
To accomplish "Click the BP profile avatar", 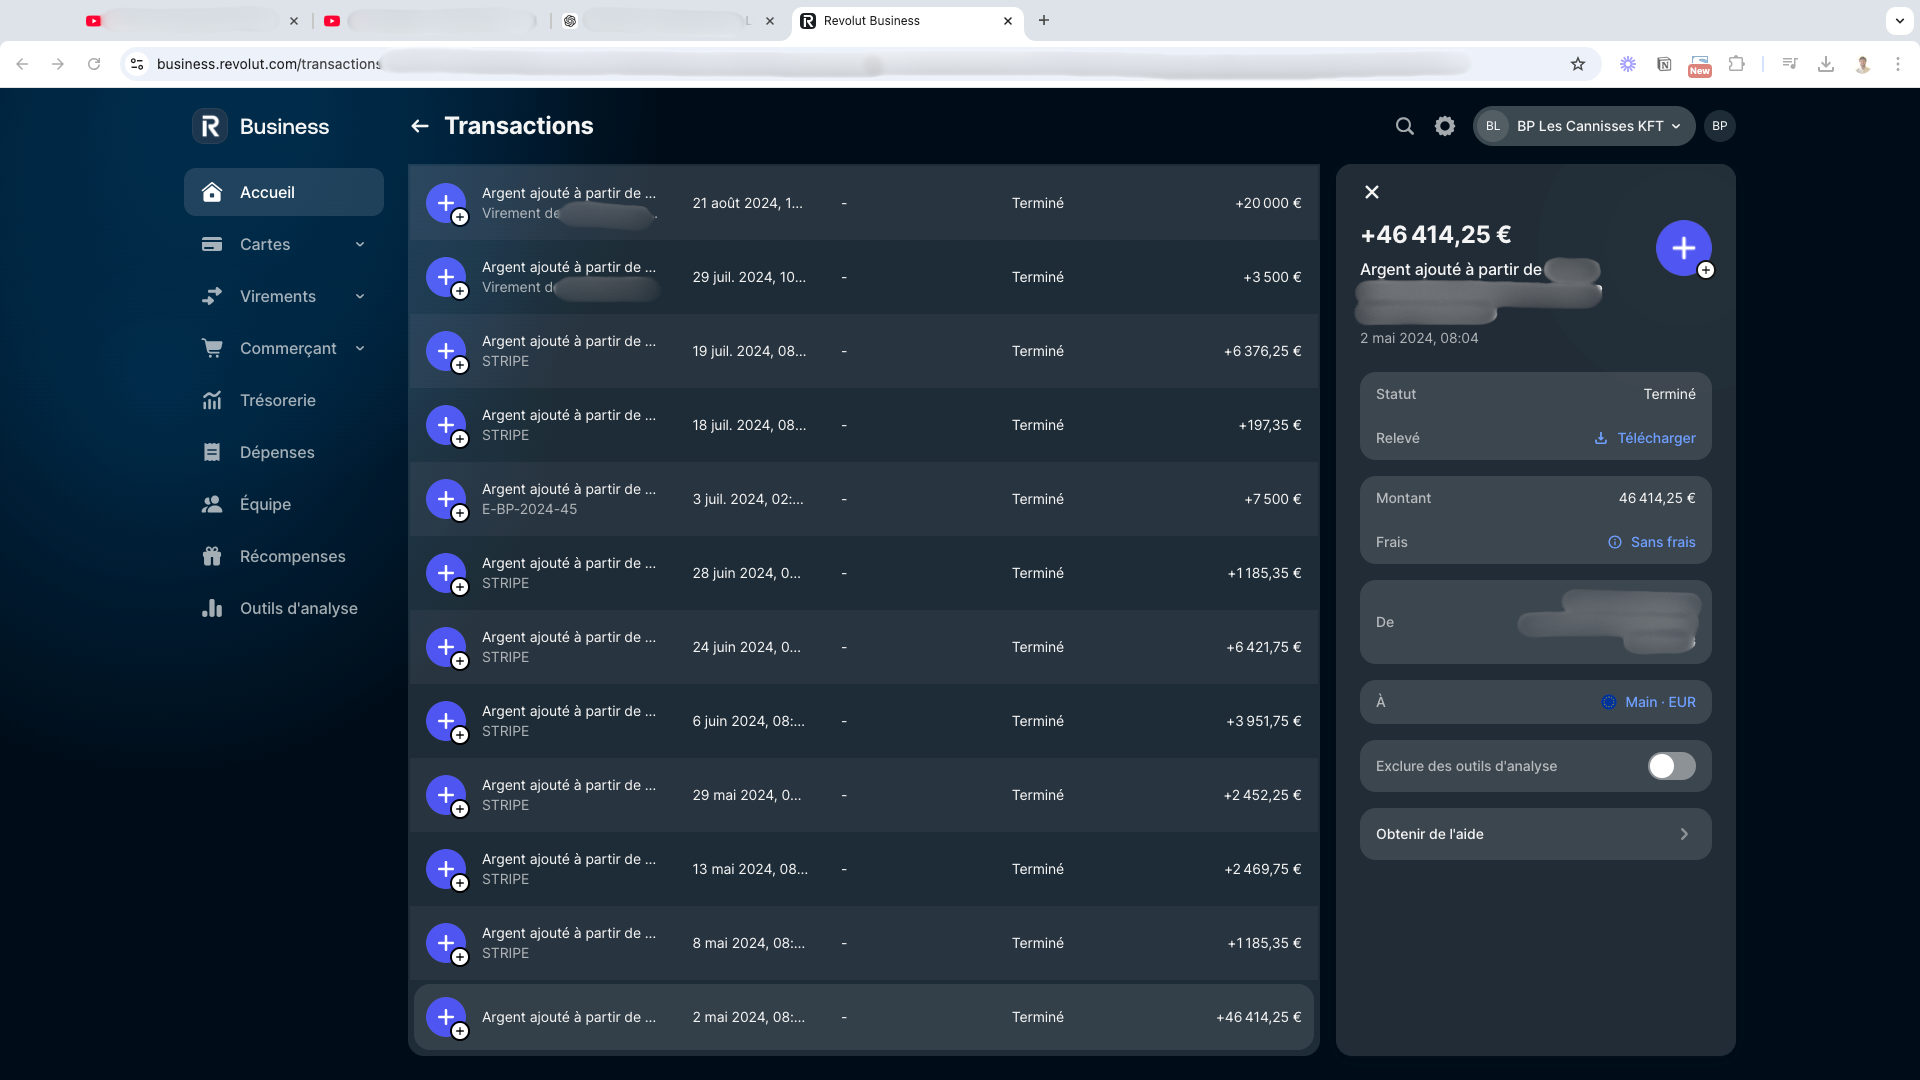I will pos(1720,126).
